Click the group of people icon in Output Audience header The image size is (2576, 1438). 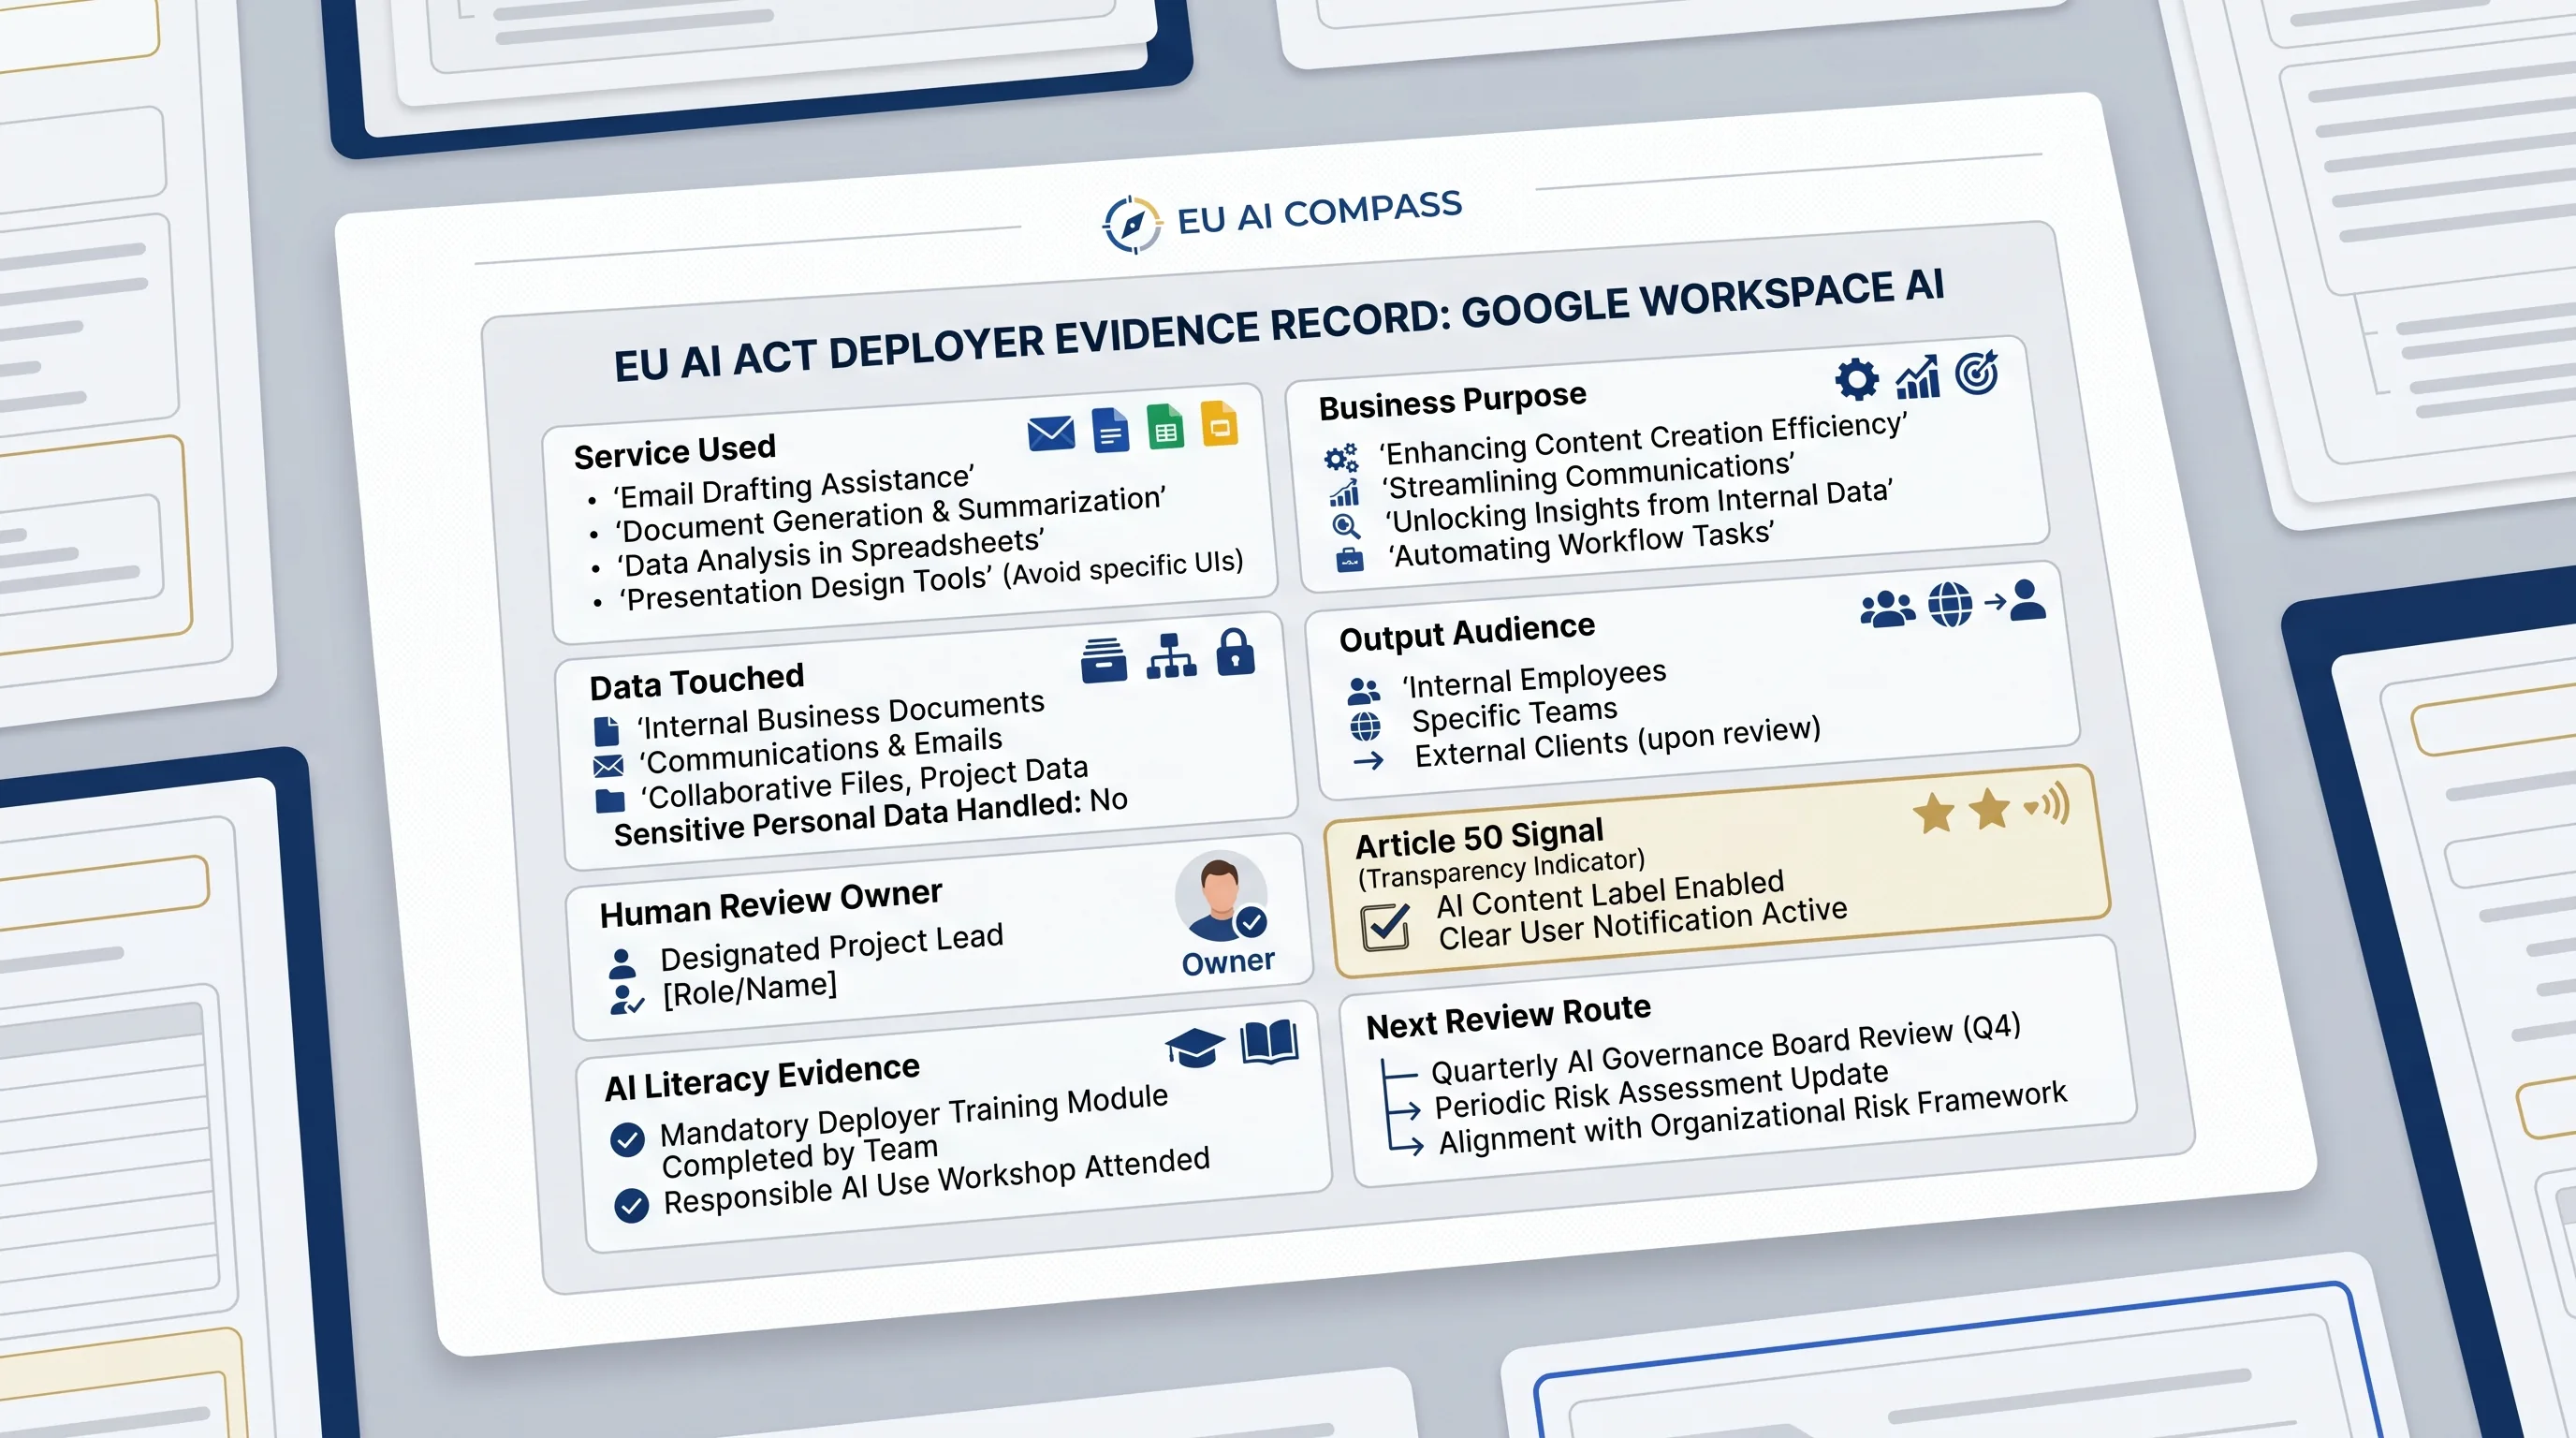click(1888, 608)
